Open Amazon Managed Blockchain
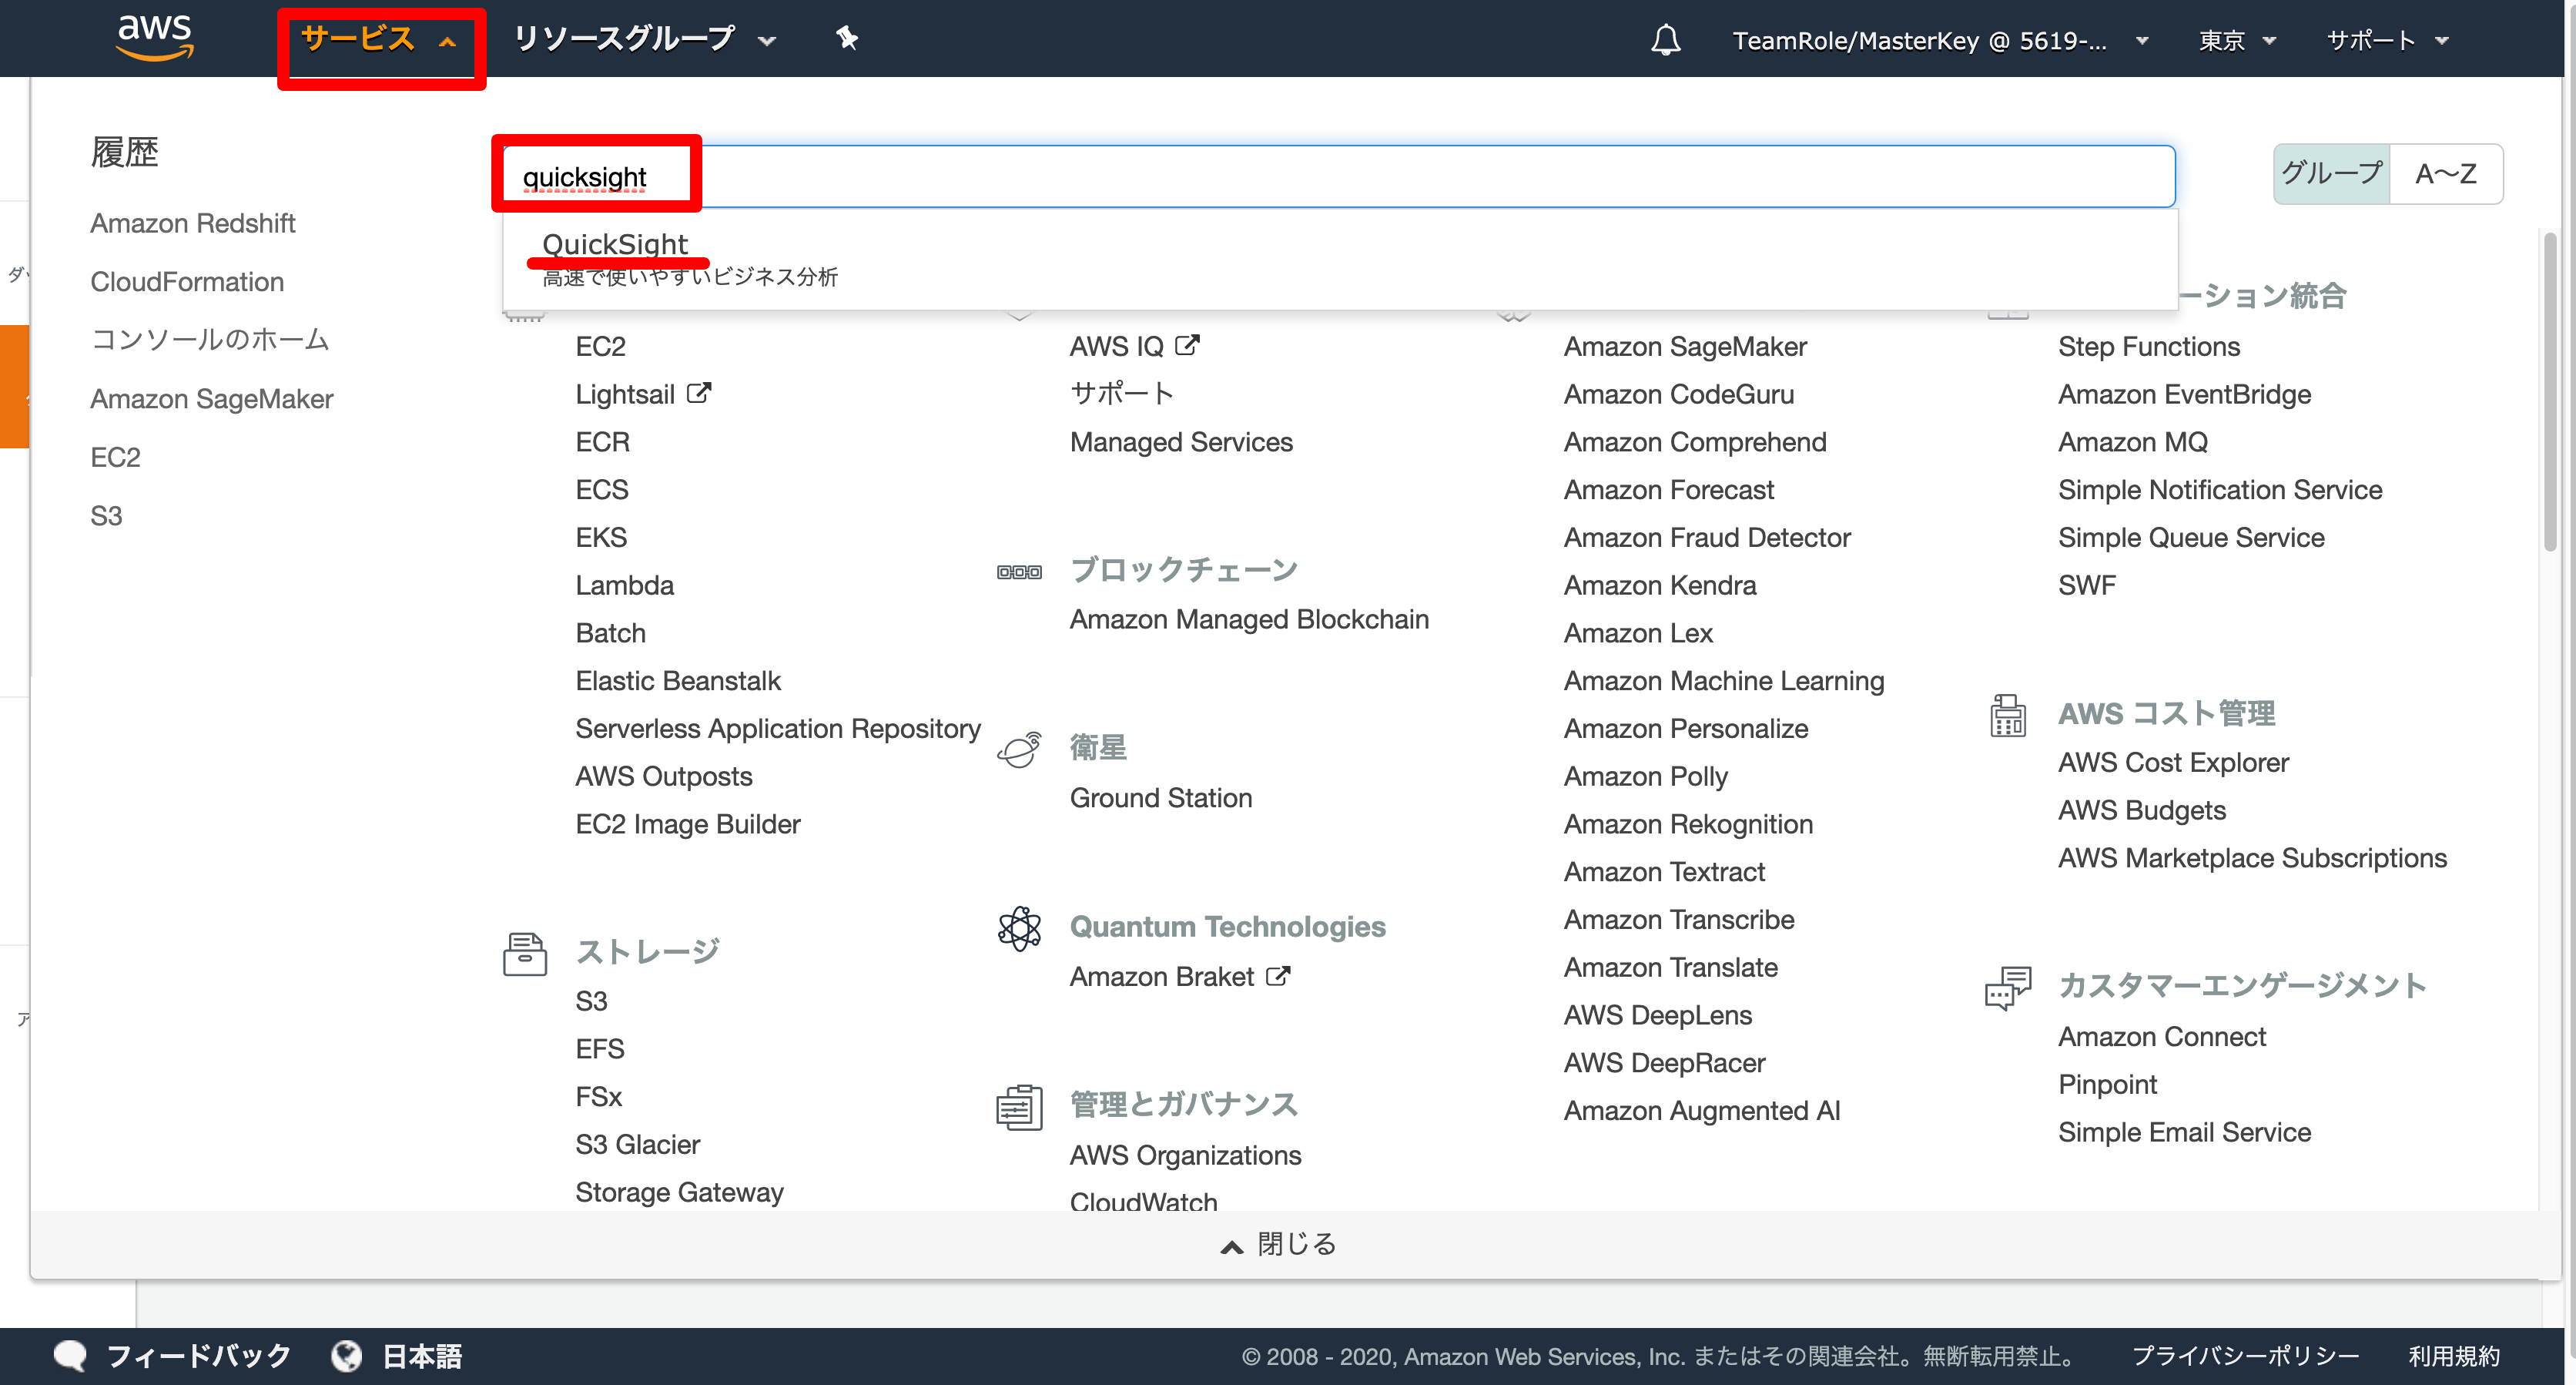The image size is (2576, 1385). [1249, 619]
